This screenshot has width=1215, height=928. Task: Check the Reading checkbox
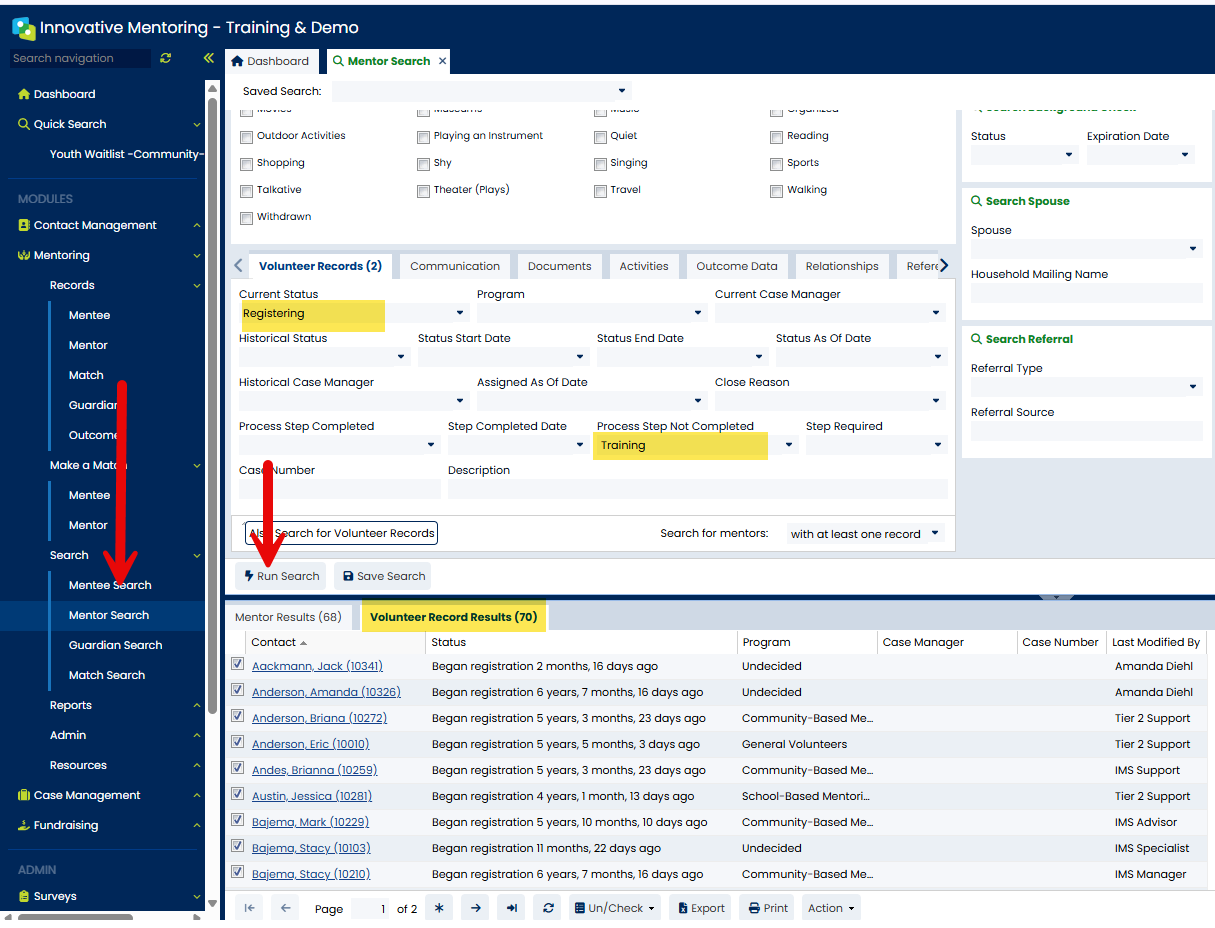tap(778, 137)
